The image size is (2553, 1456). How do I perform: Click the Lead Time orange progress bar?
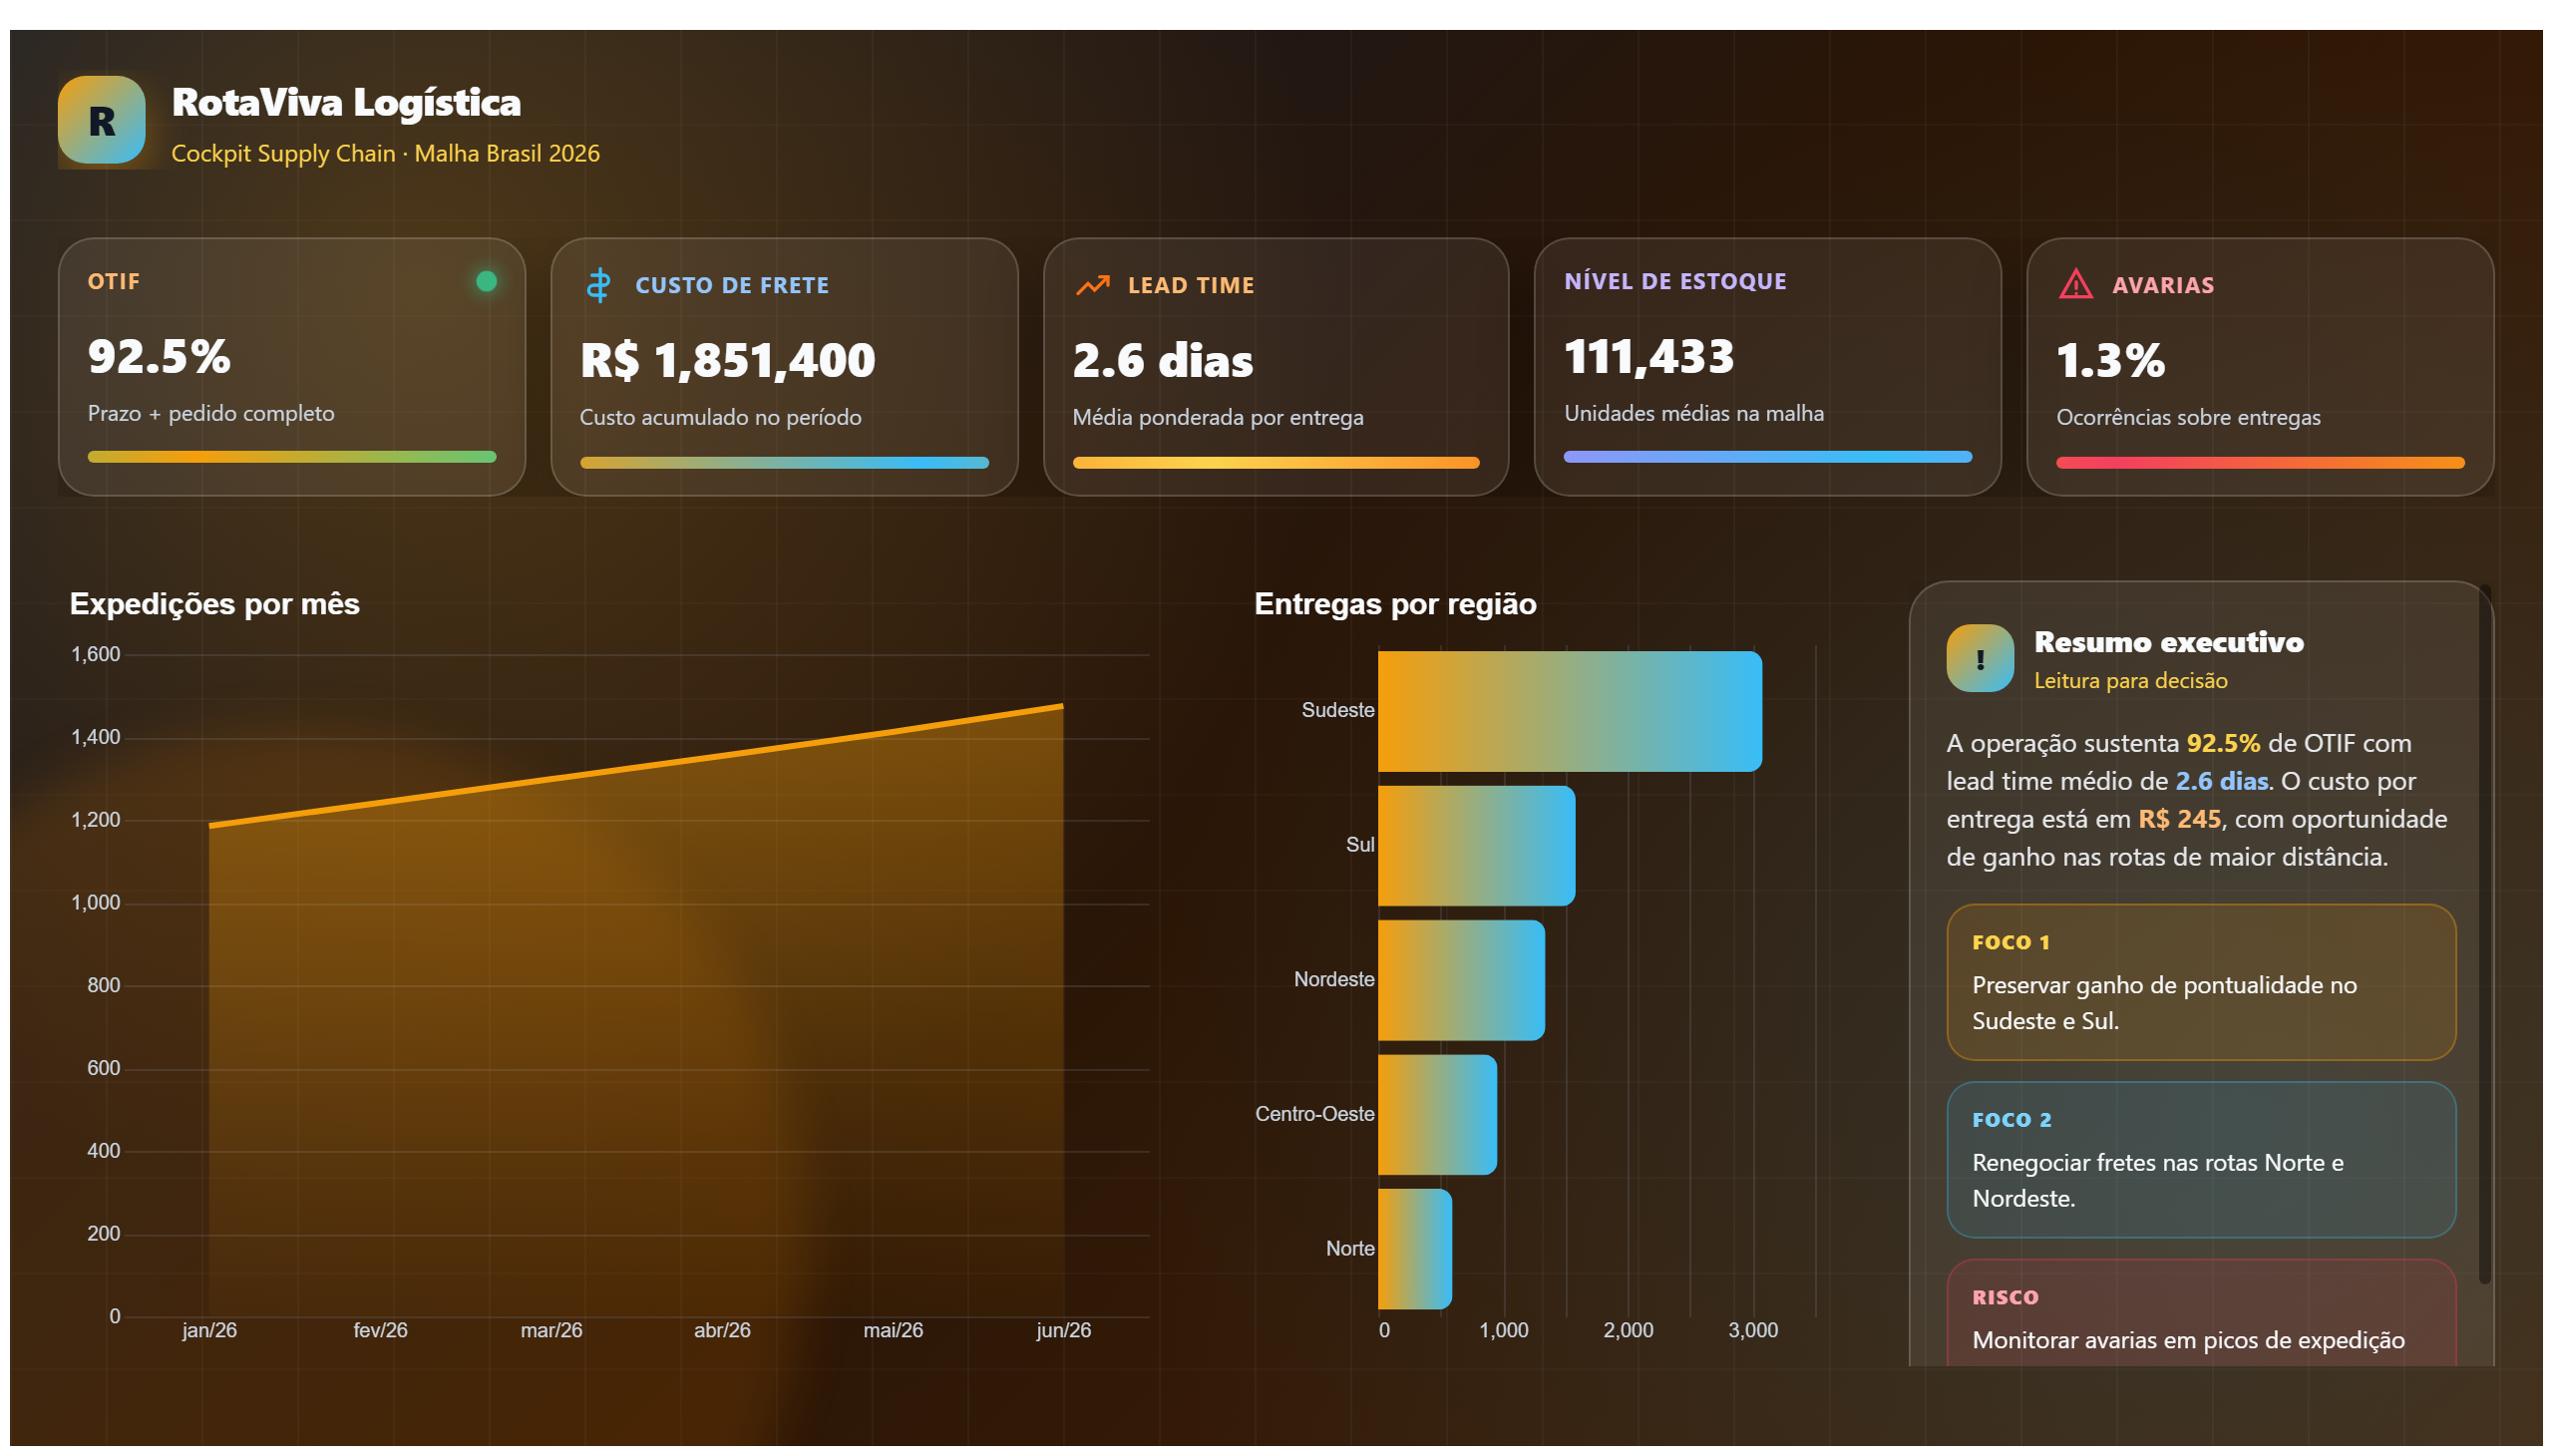click(x=1276, y=462)
